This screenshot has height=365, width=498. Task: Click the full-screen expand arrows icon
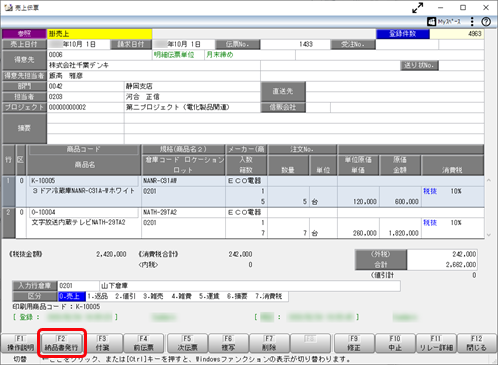pos(417,8)
